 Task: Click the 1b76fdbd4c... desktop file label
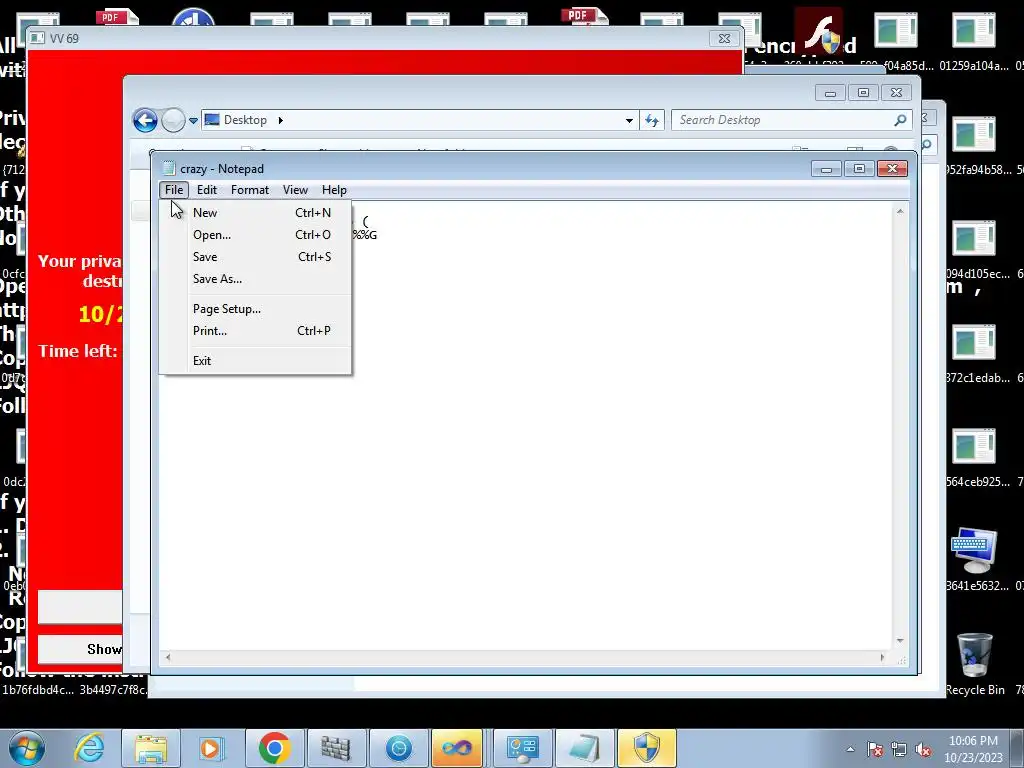39,690
